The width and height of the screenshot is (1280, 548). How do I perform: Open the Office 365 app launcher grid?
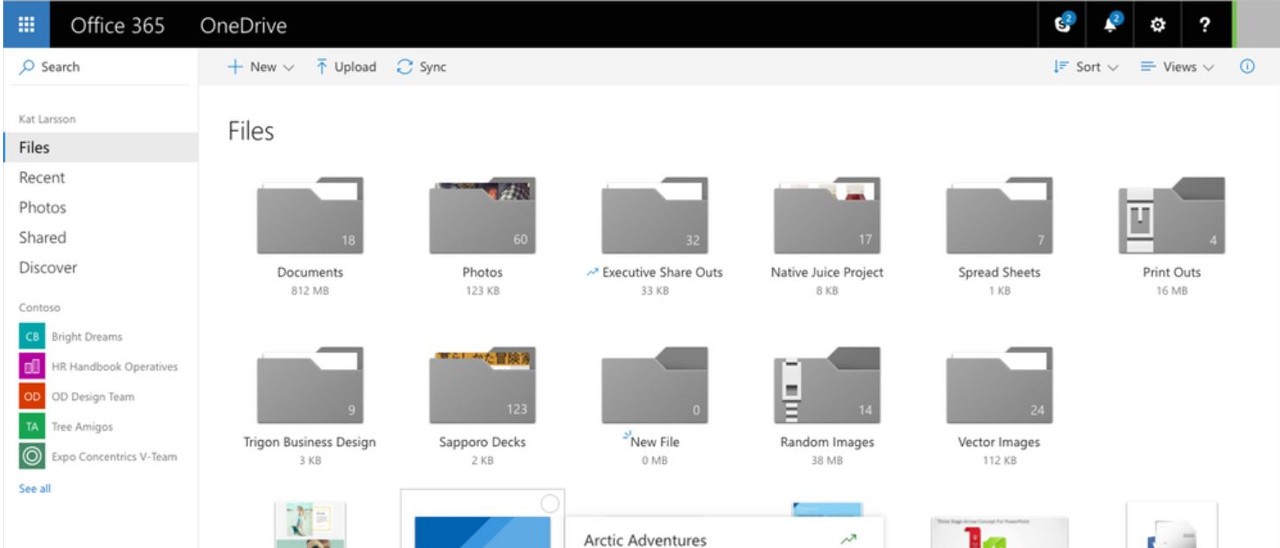[27, 25]
